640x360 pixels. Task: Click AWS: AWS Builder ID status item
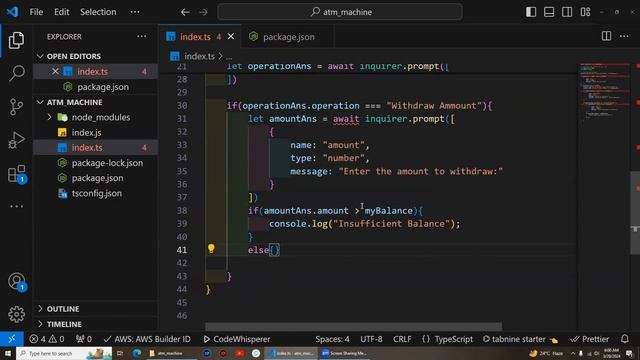click(x=147, y=339)
